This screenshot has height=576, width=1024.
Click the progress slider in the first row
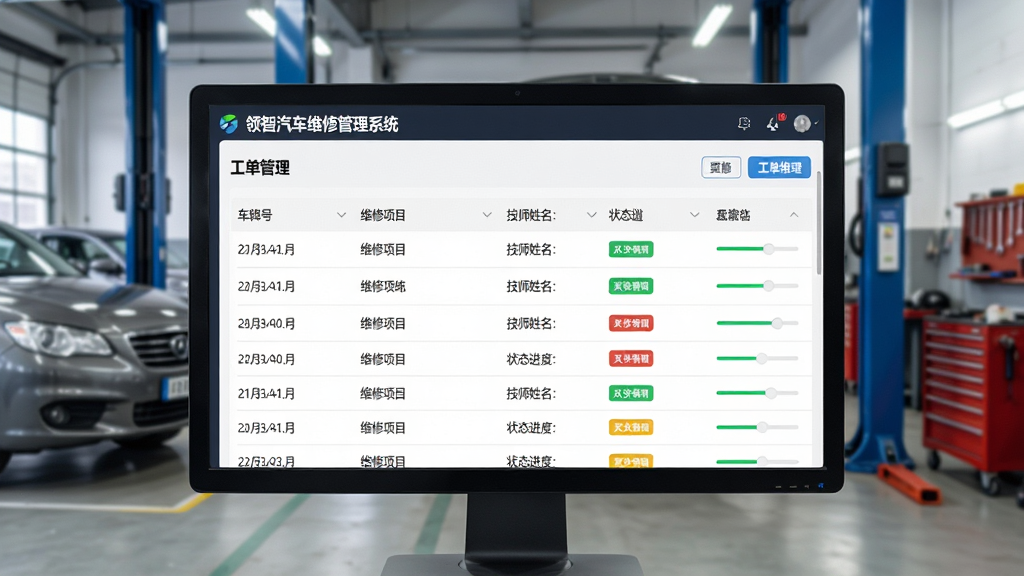757,249
